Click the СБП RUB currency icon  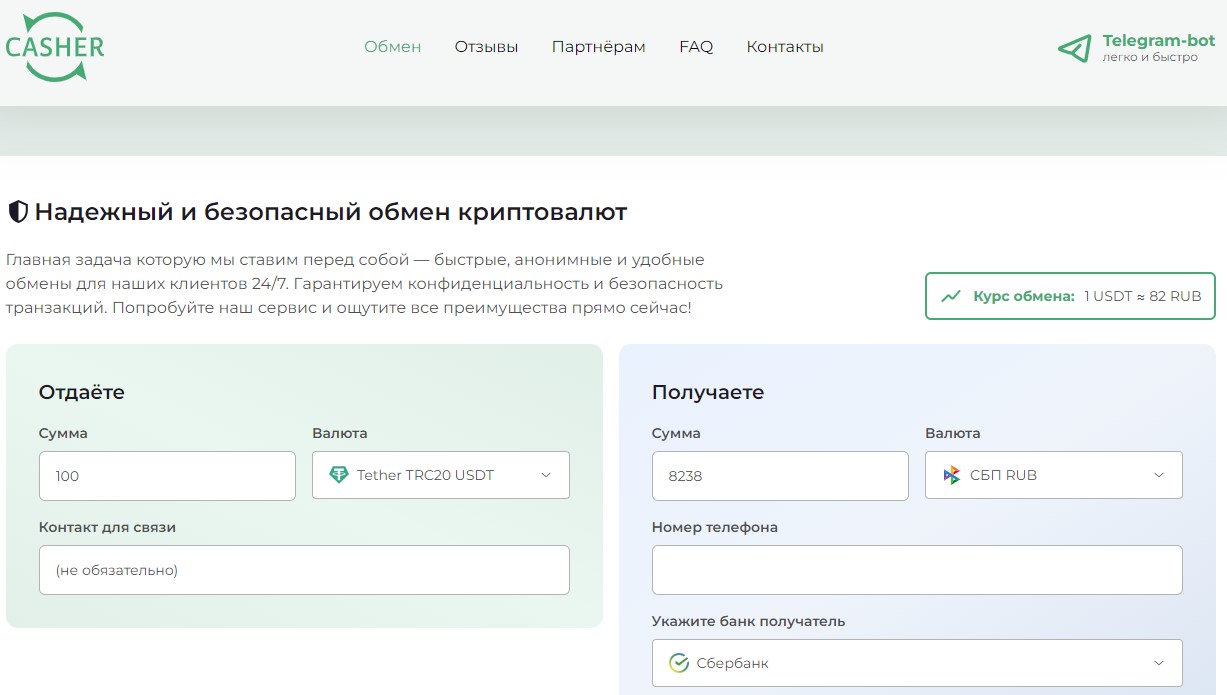pyautogui.click(x=952, y=475)
